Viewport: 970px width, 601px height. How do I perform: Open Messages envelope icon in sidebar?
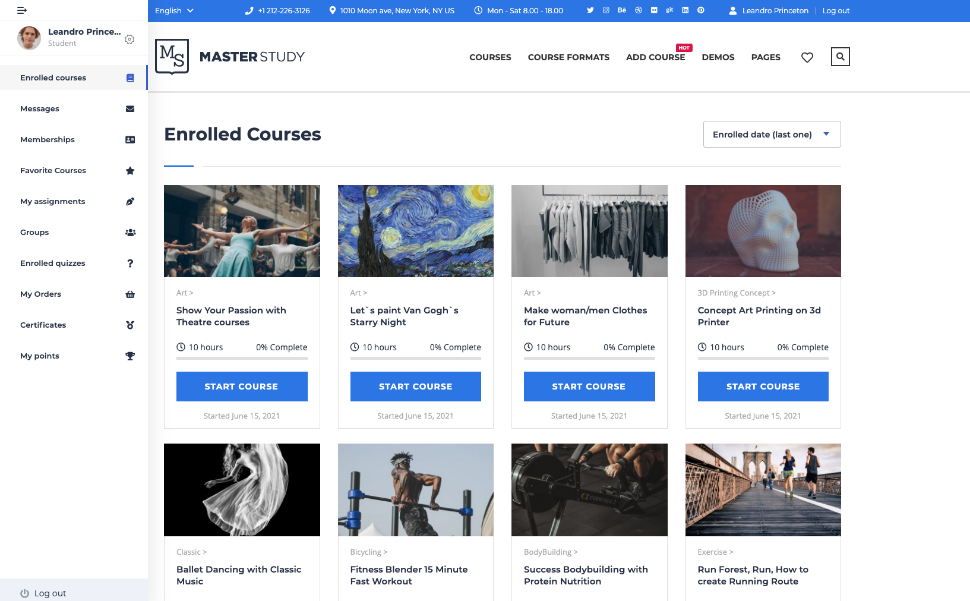130,109
